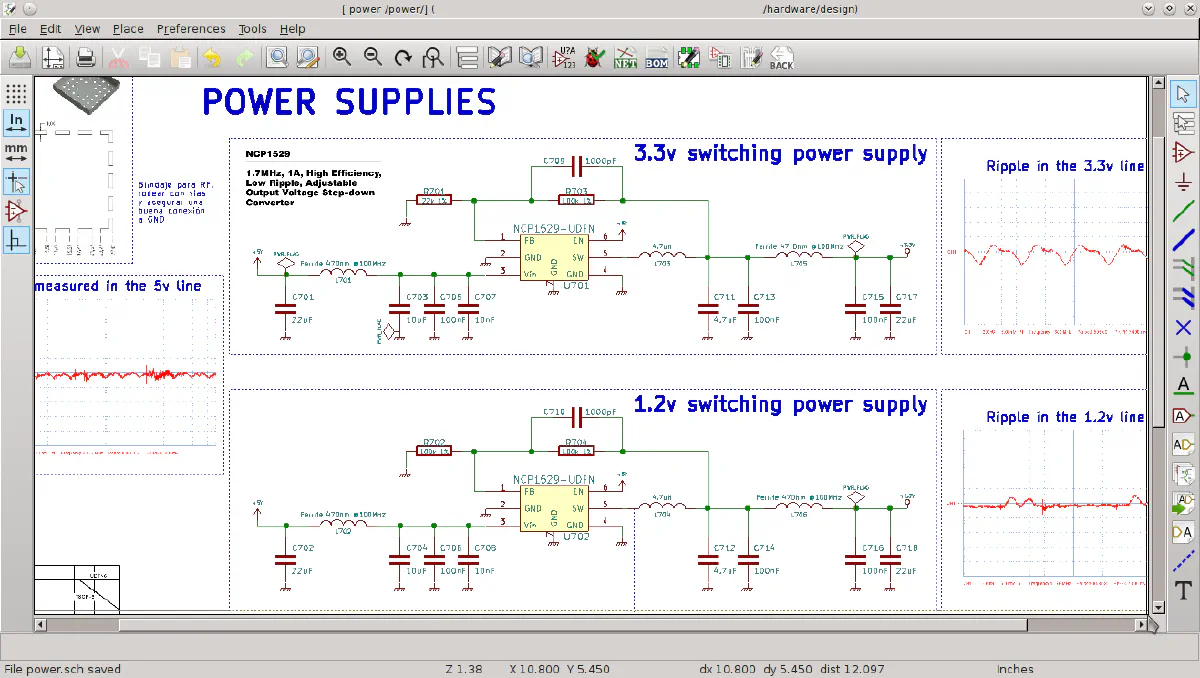The height and width of the screenshot is (678, 1200).
Task: Open the Preferences menu
Action: coord(191,29)
